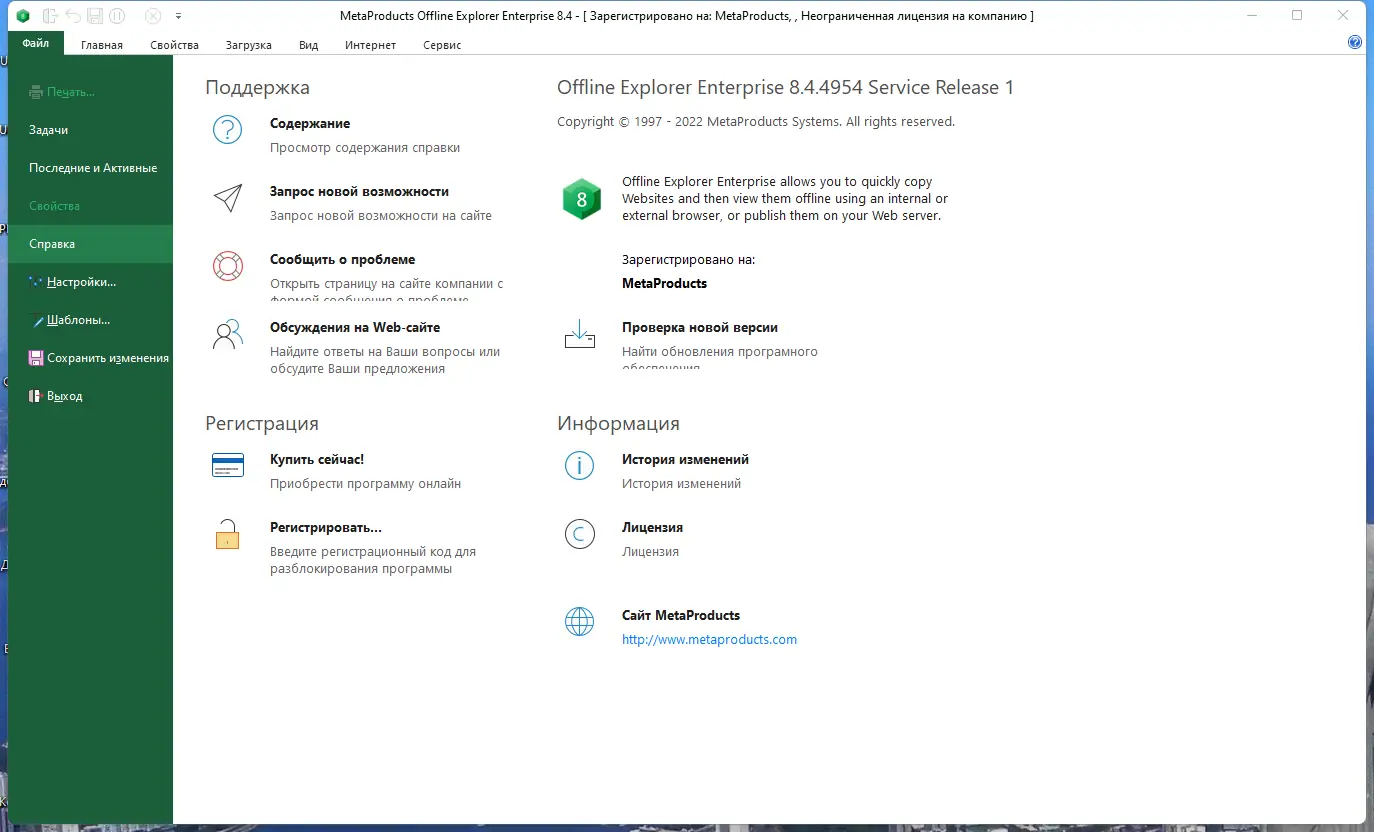Switch to the Свойства ribbon tab
This screenshot has height=832, width=1374.
pyautogui.click(x=175, y=45)
